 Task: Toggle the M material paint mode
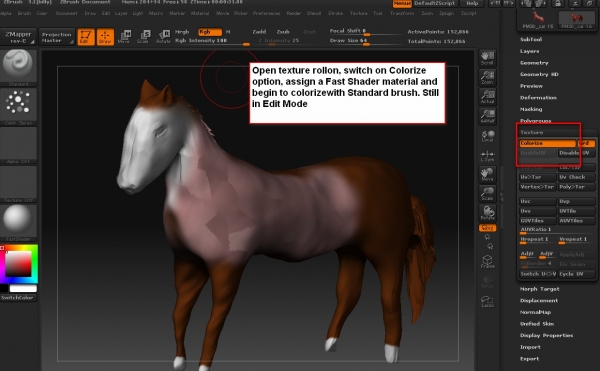point(228,32)
